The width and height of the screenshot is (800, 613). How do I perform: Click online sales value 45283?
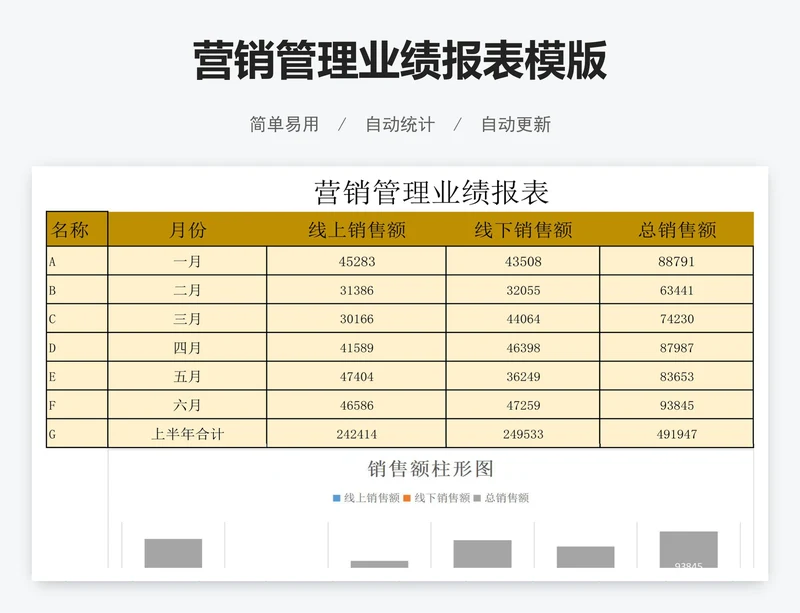[357, 261]
